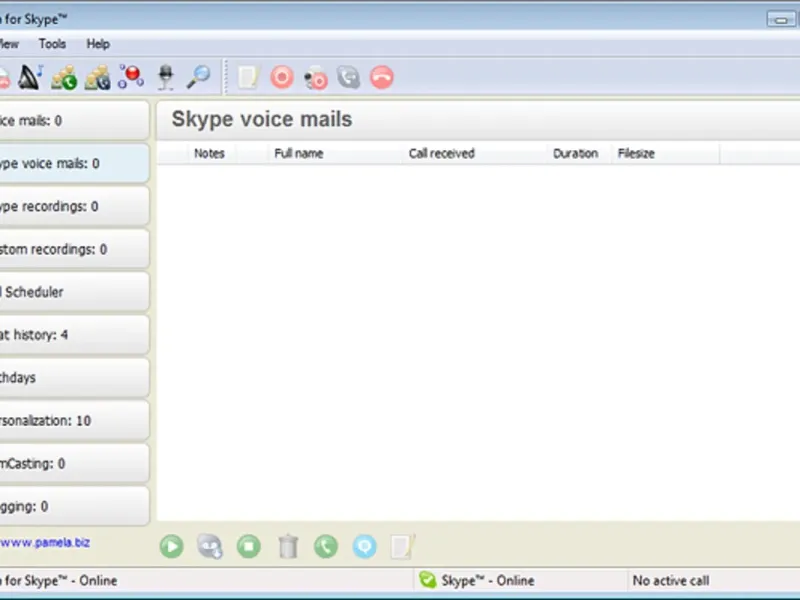Open the Call Scheduler section
Viewport: 800px width, 600px height.
[74, 292]
